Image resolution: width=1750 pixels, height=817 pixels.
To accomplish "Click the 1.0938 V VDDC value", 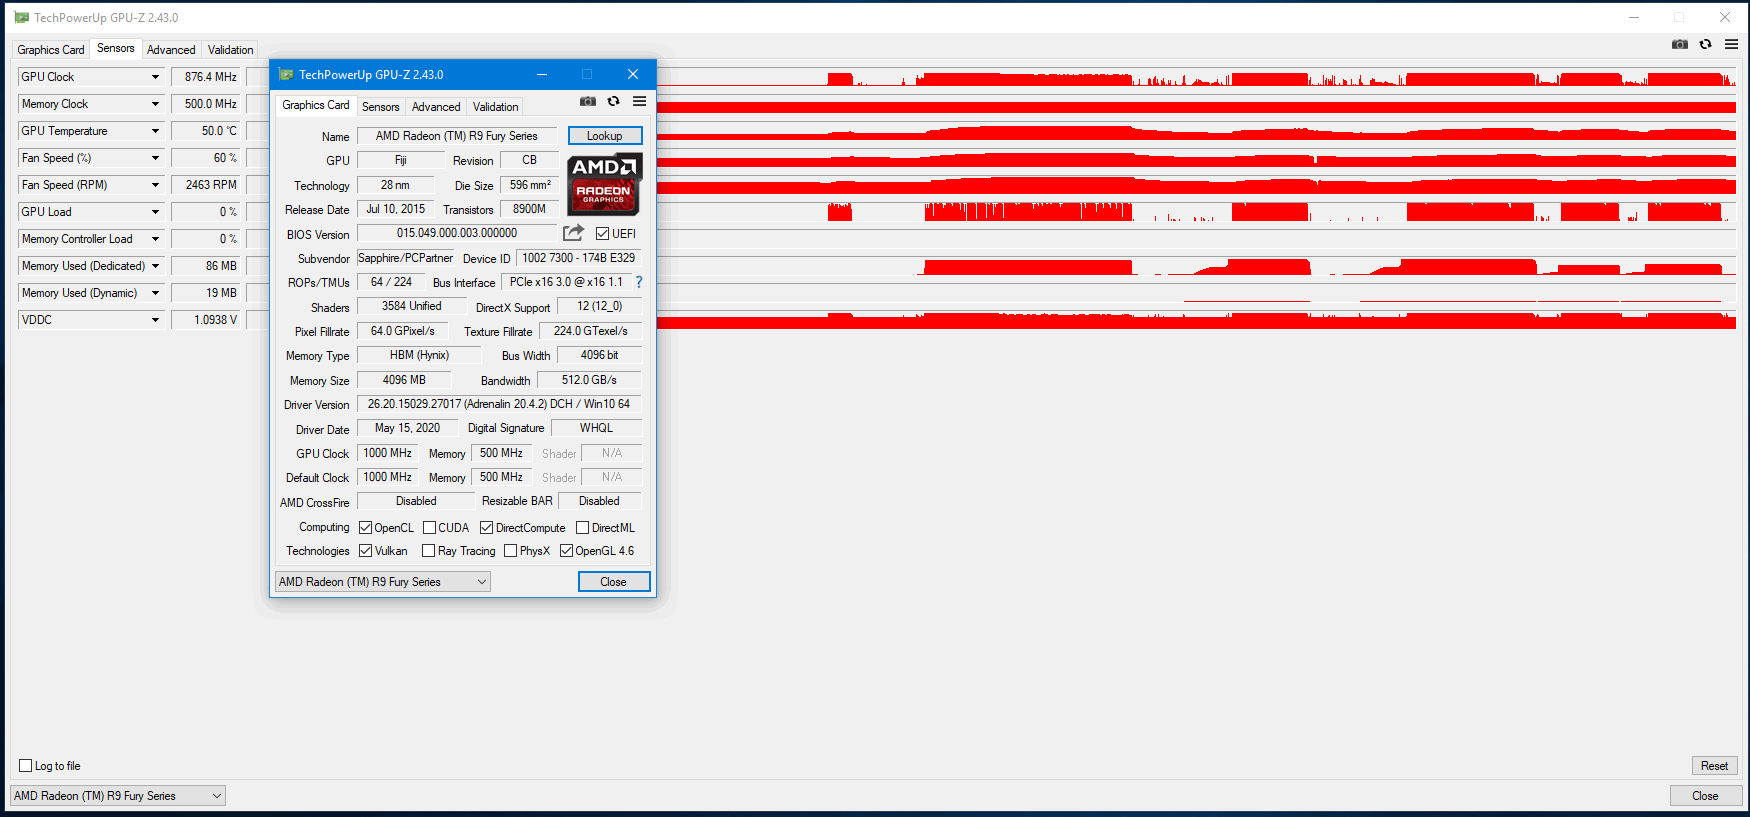I will click(206, 320).
